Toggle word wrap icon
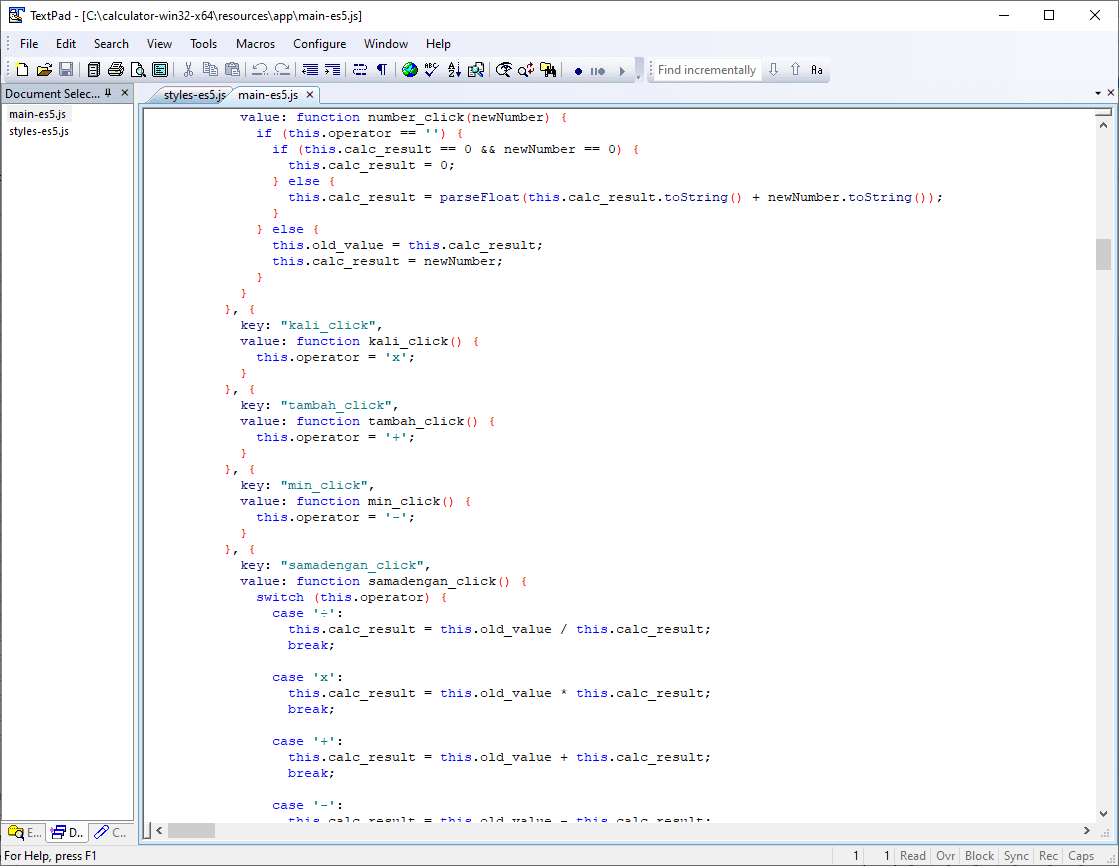The height and width of the screenshot is (866, 1119). [x=360, y=70]
